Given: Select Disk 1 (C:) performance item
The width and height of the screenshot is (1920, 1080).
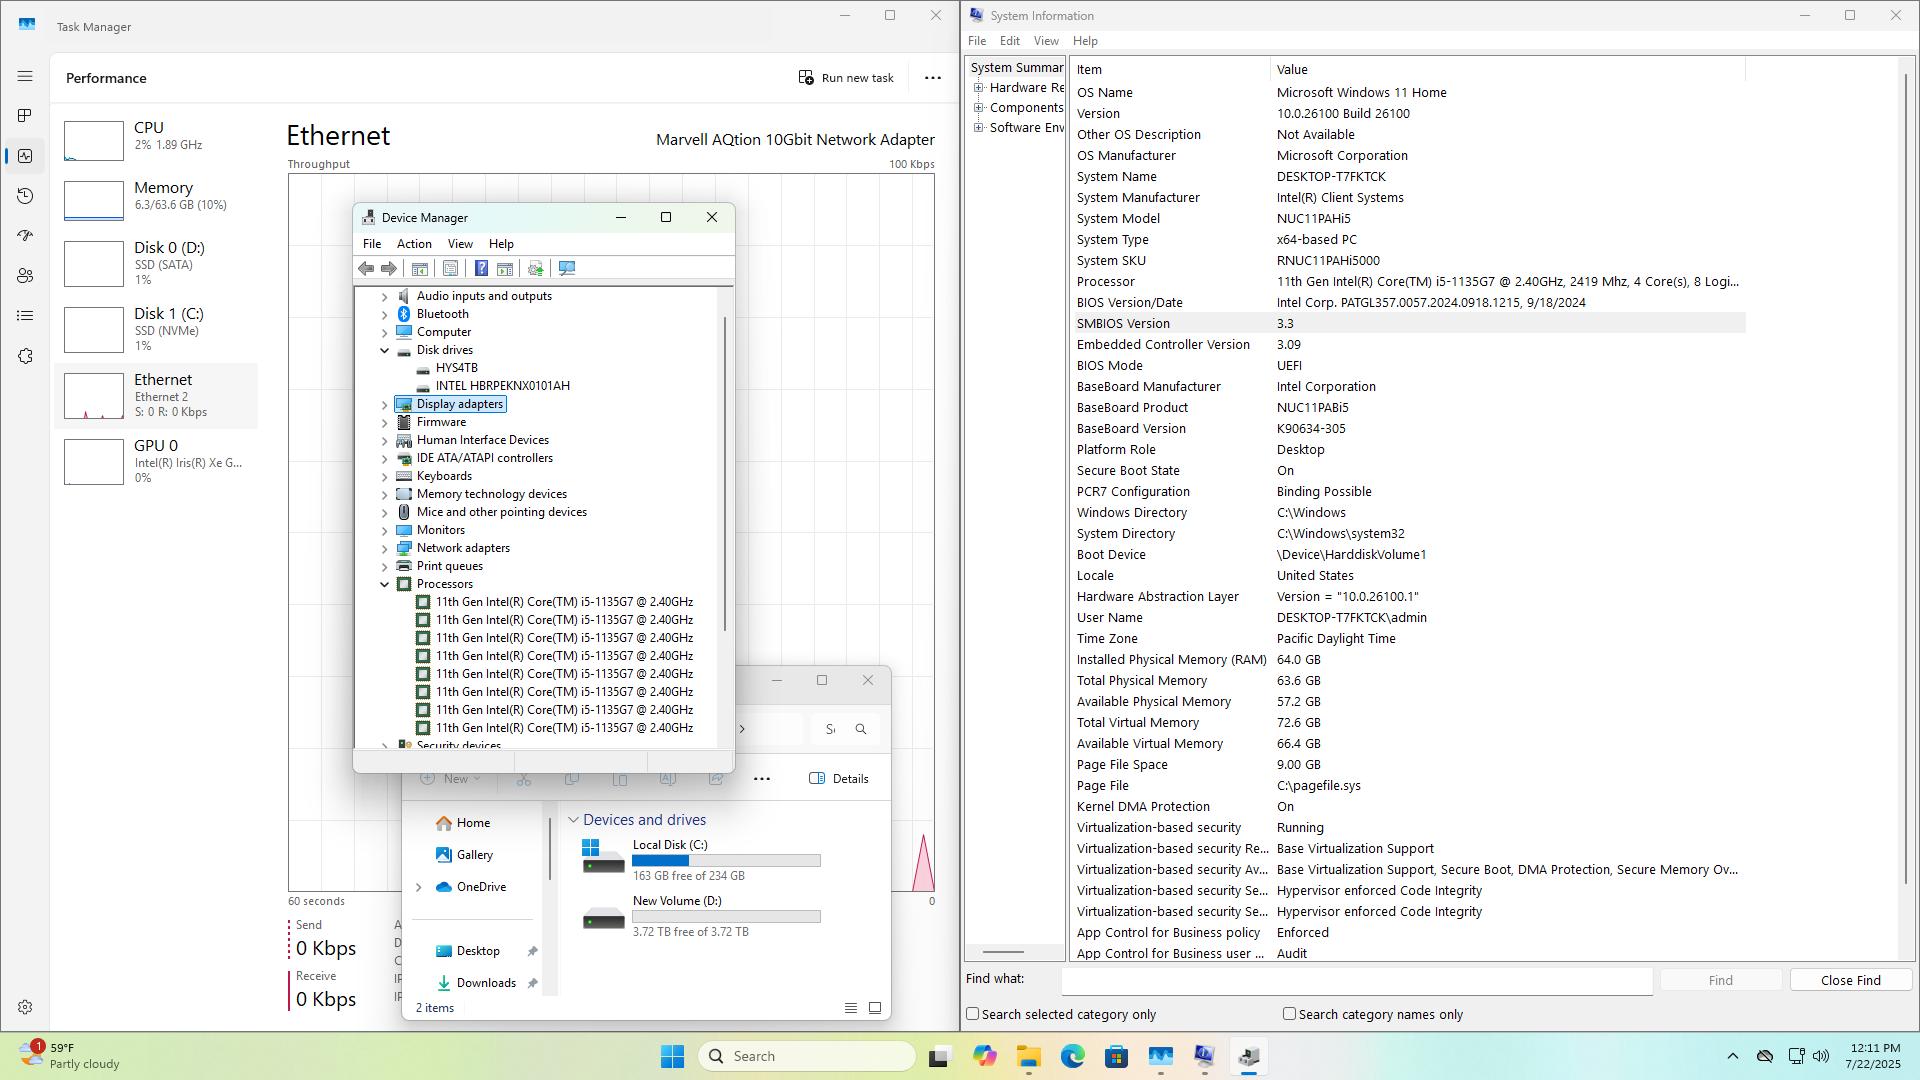Looking at the screenshot, I should coord(156,329).
